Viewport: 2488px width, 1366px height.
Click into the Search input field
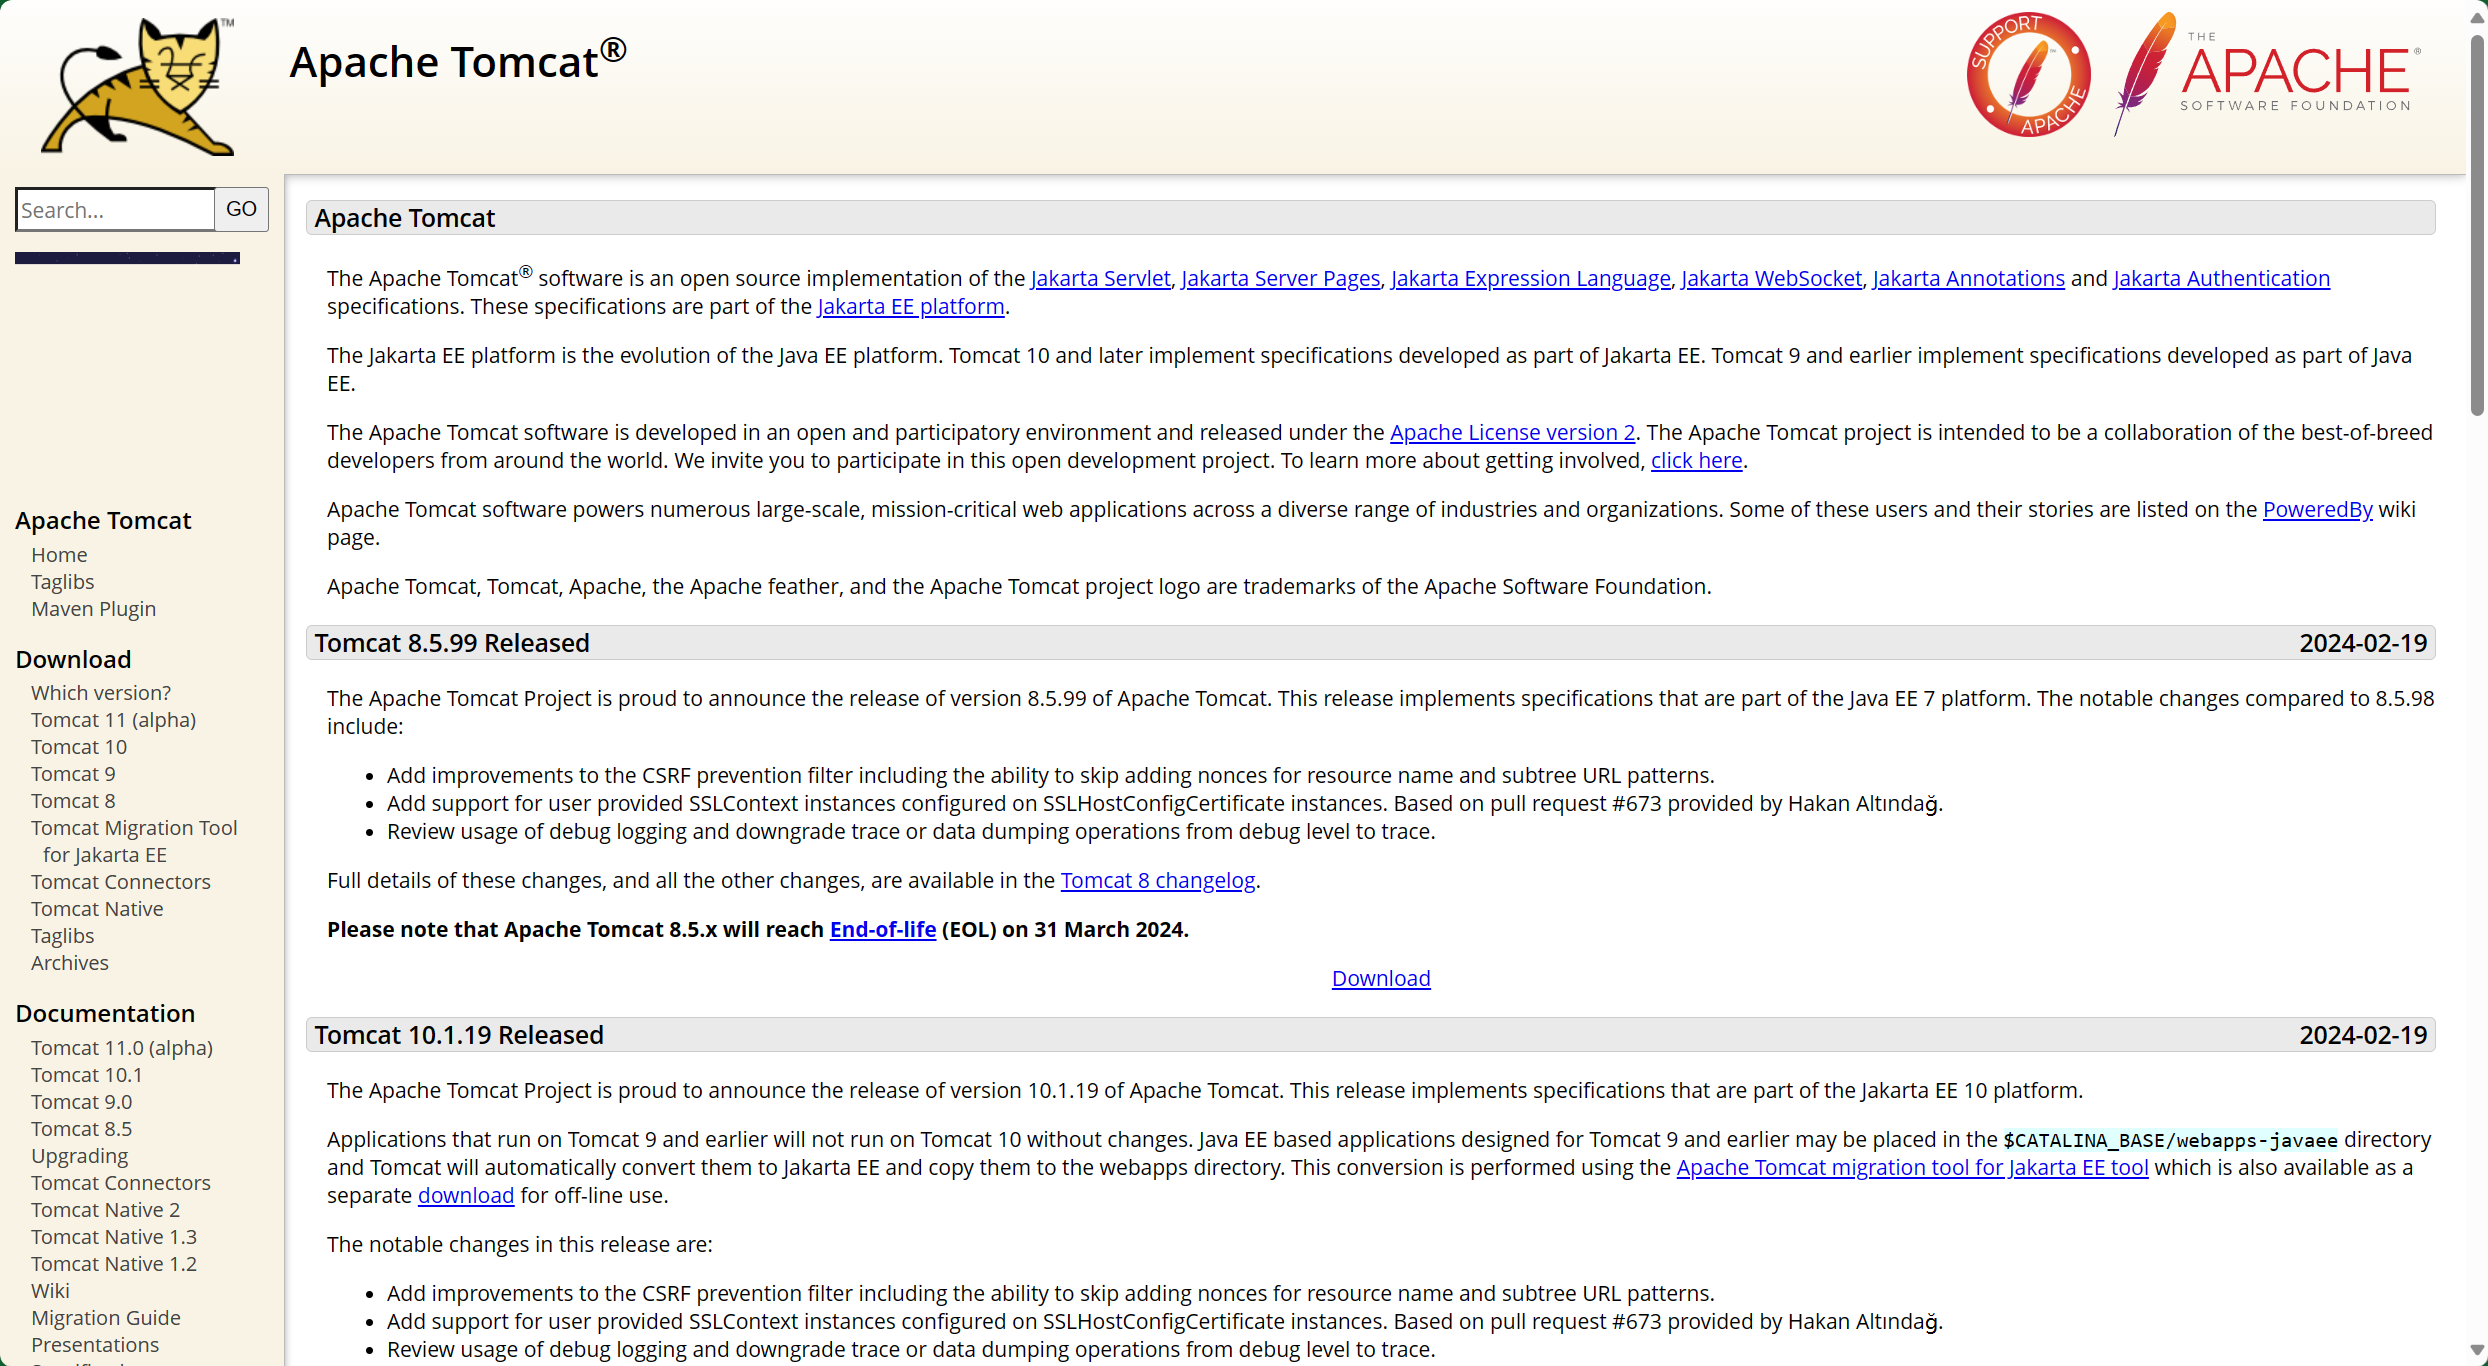click(115, 209)
